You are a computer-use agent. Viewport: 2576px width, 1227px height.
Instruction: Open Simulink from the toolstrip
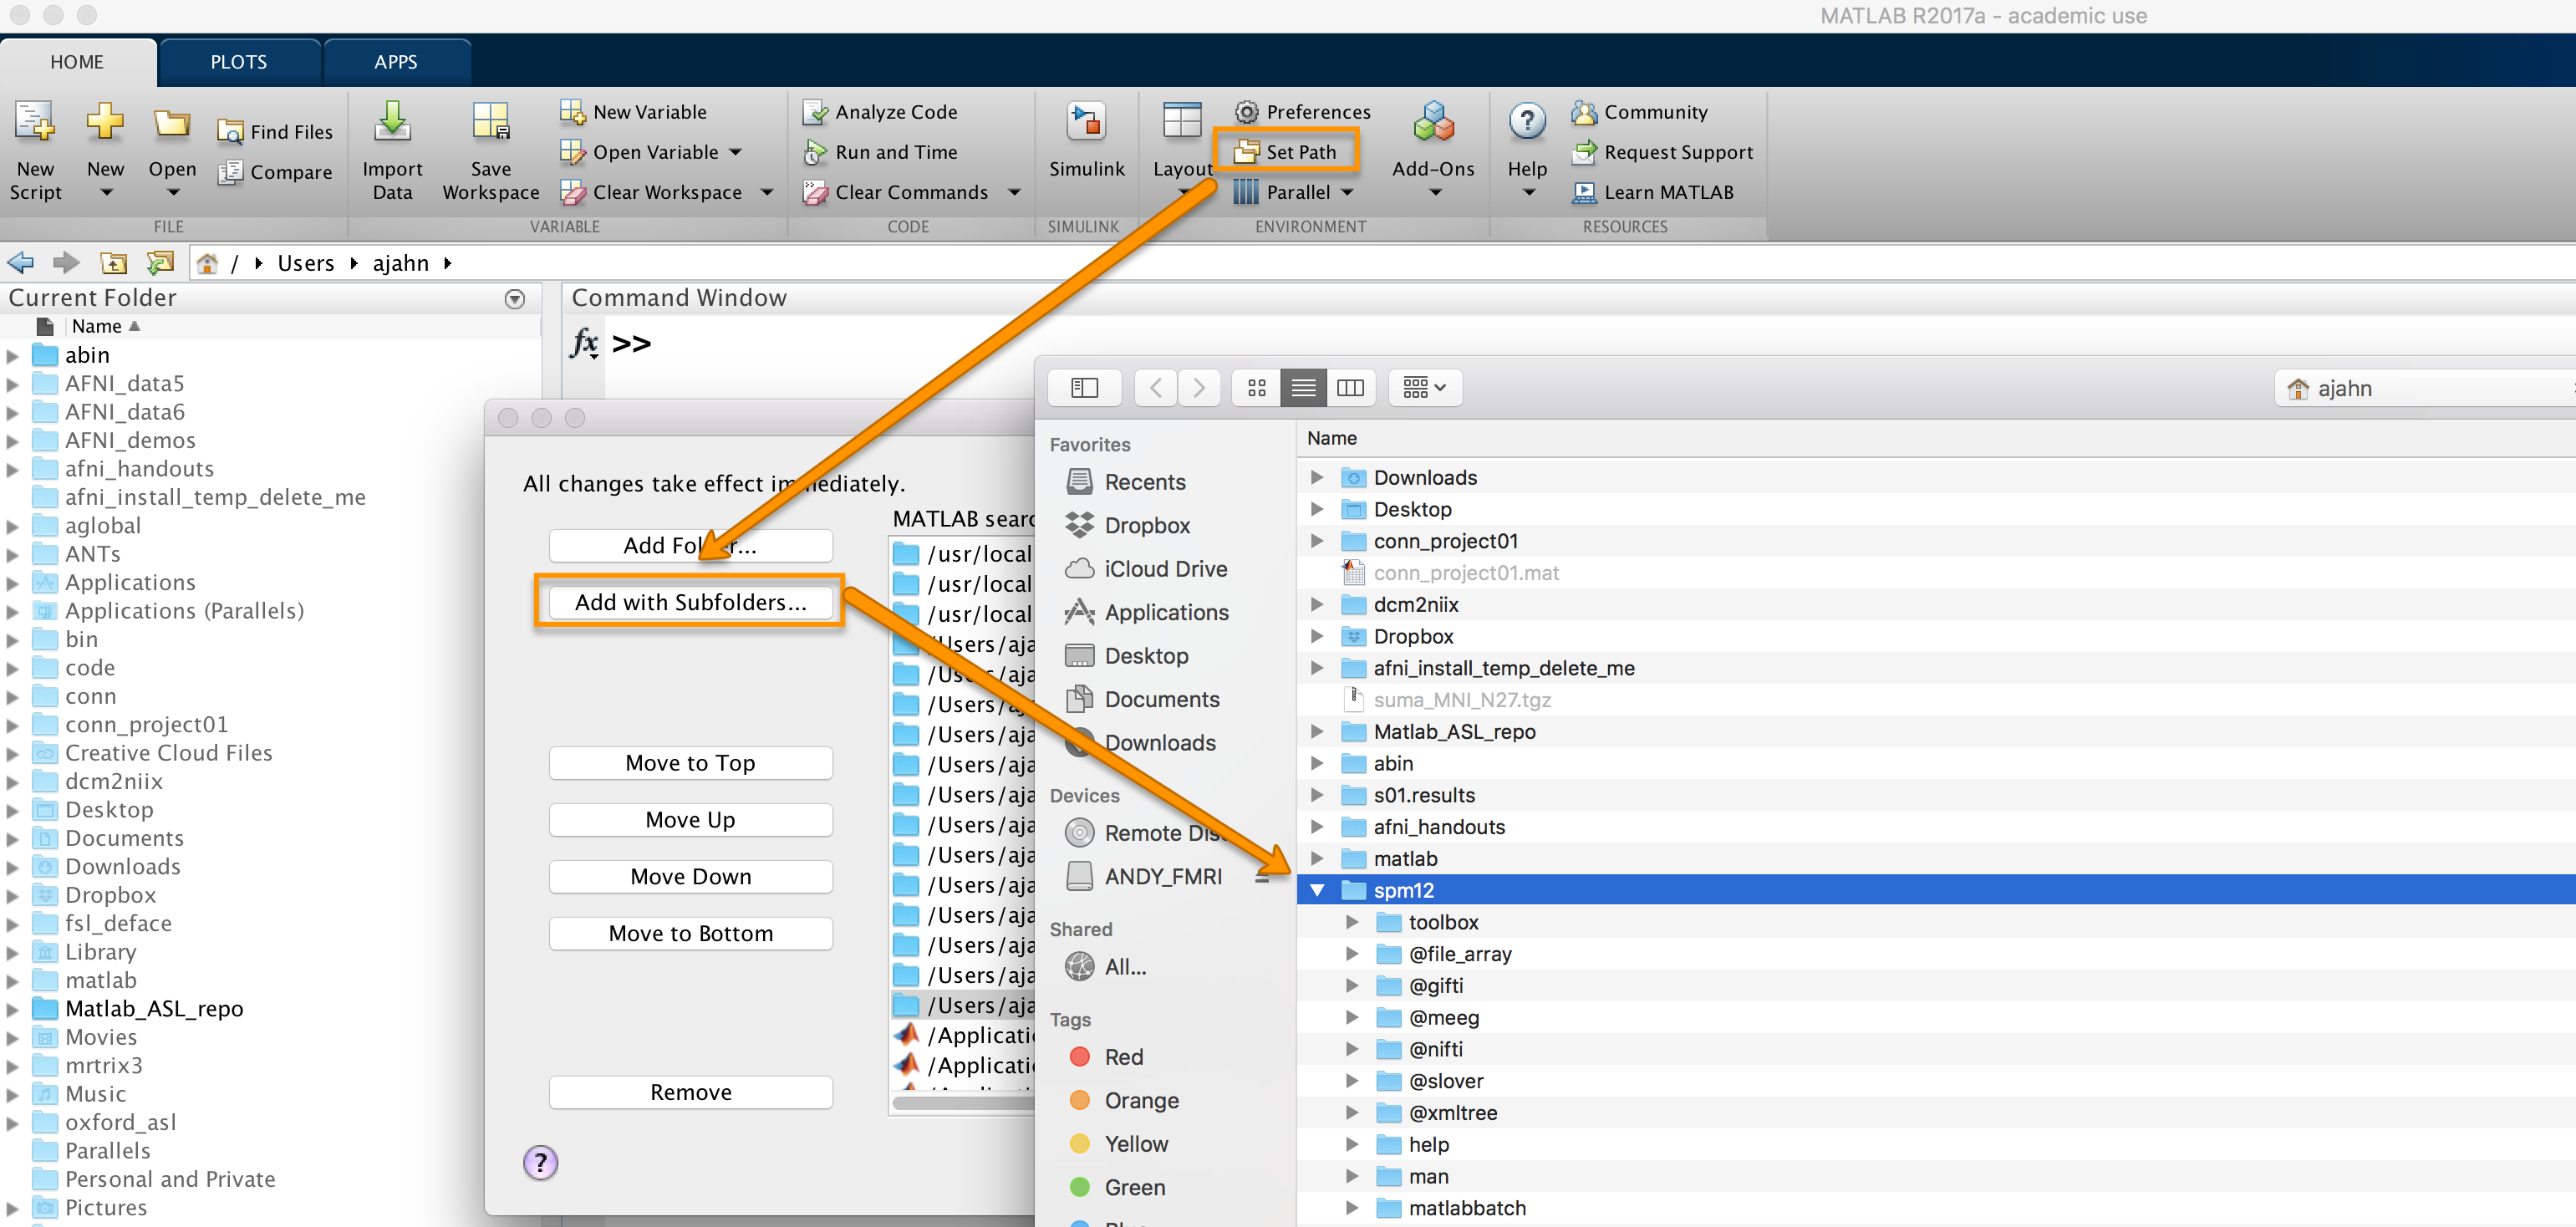(x=1086, y=140)
